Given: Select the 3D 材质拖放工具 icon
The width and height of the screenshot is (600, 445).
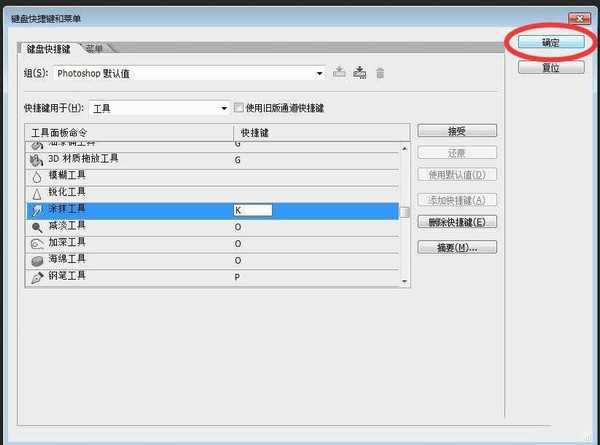Looking at the screenshot, I should (x=37, y=160).
